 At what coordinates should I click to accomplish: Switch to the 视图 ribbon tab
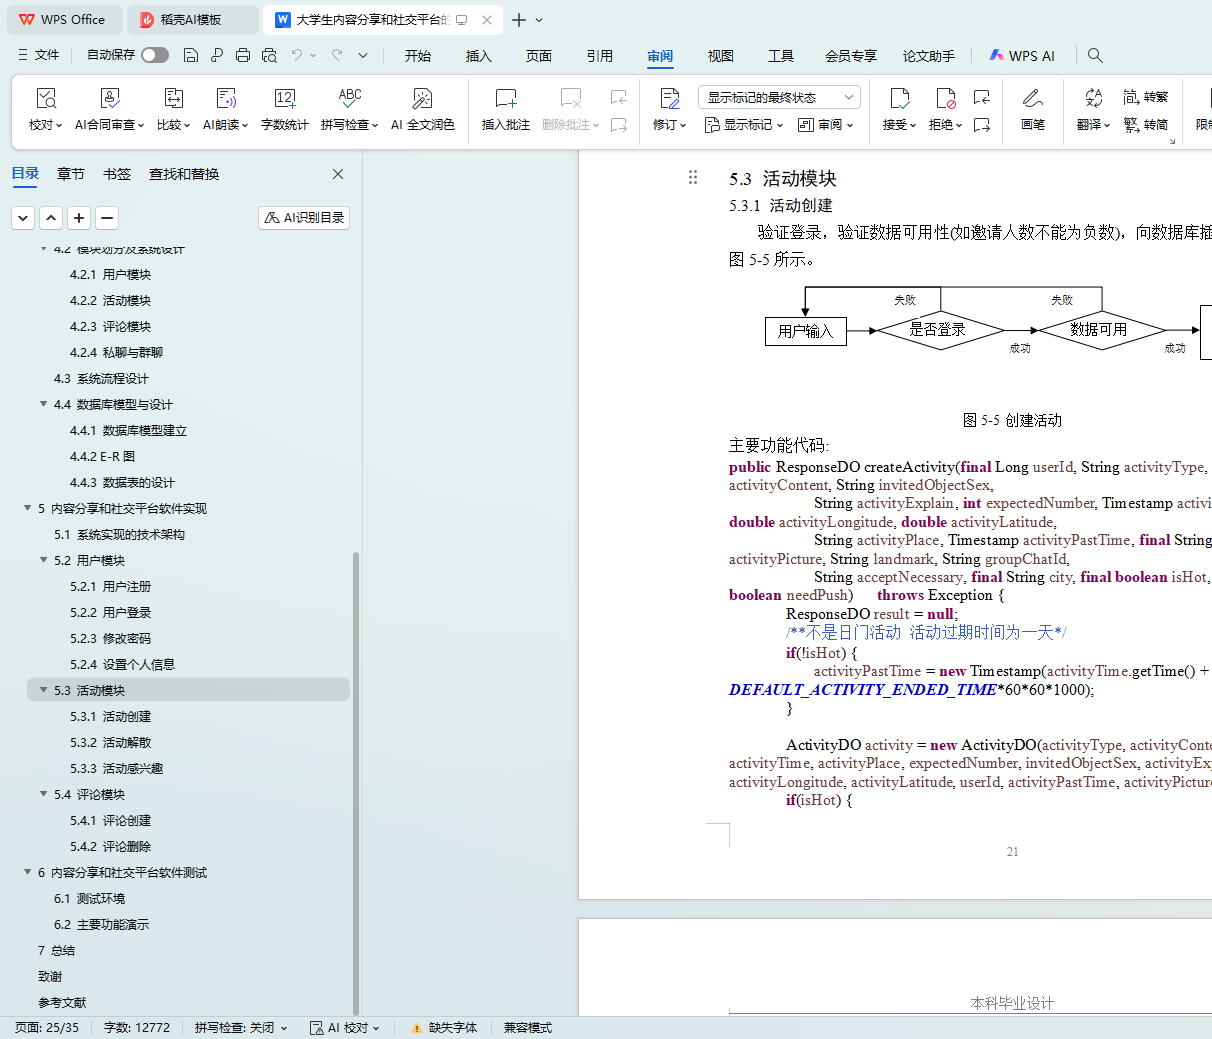[720, 56]
